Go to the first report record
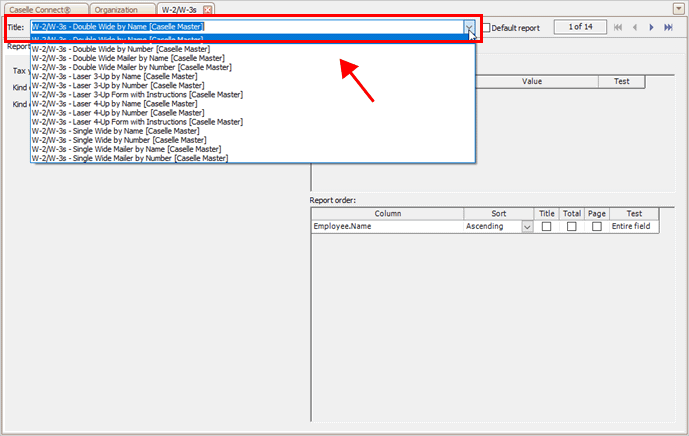The width and height of the screenshot is (689, 436). pos(618,27)
